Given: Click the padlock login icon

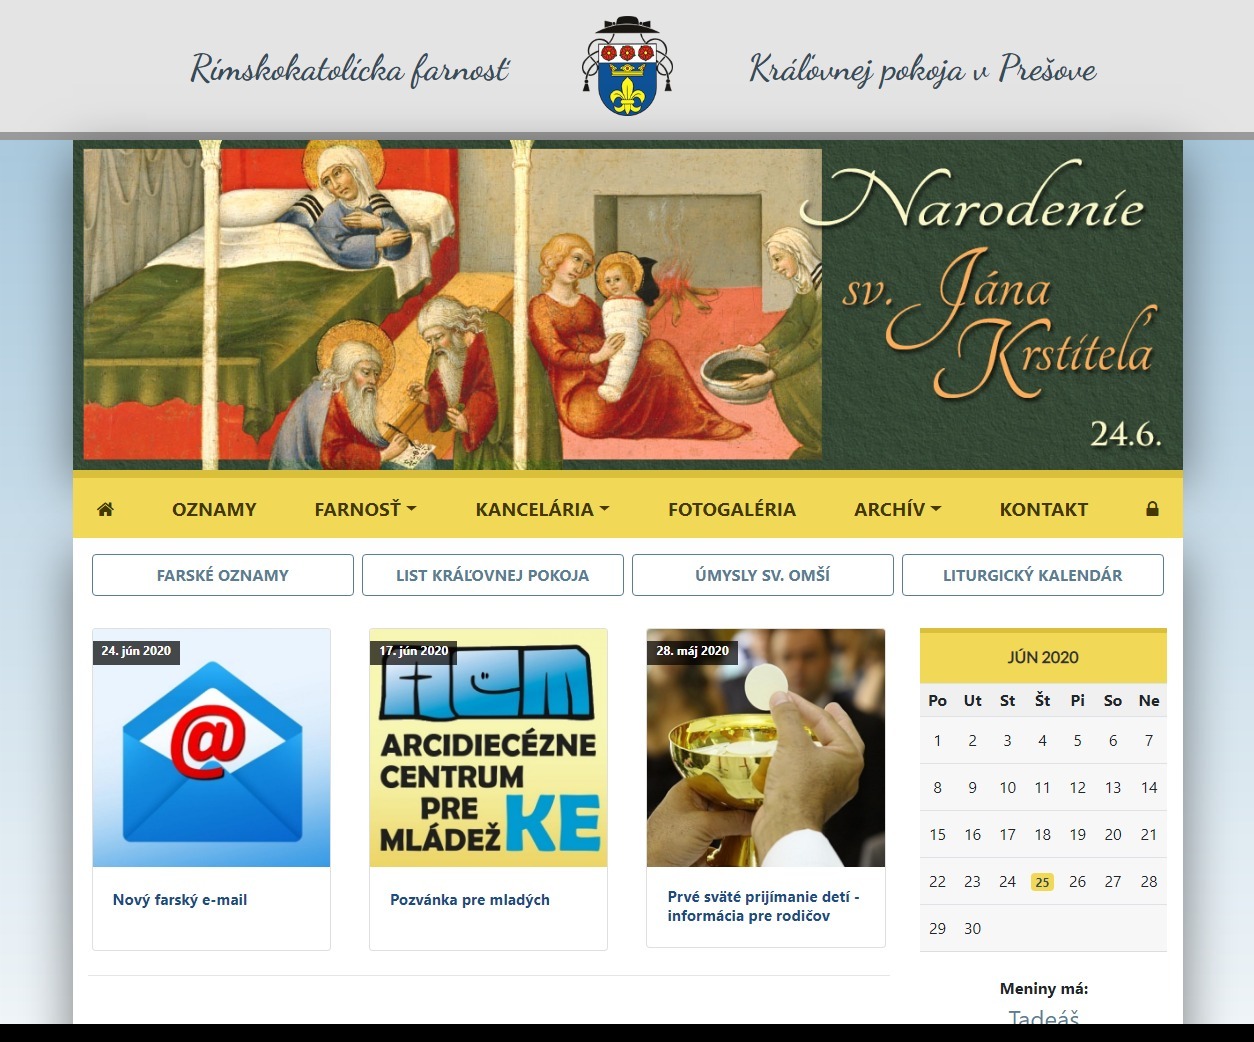Looking at the screenshot, I should click(x=1152, y=509).
